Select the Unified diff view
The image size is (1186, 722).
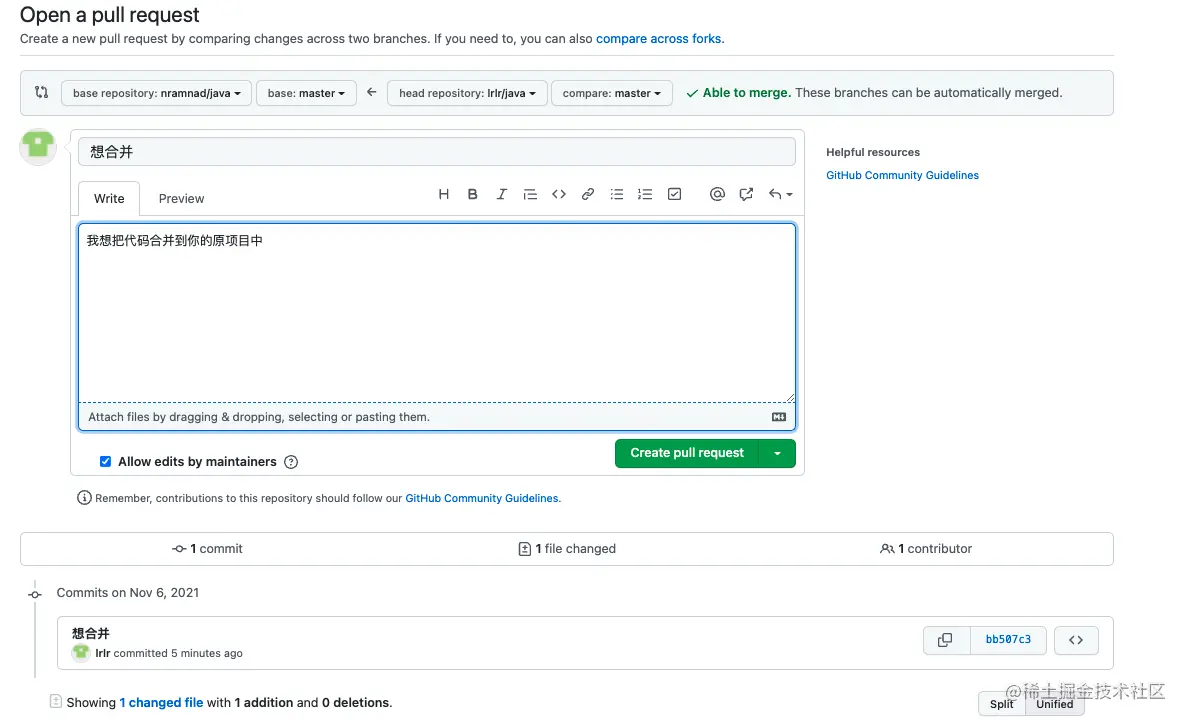tap(1054, 704)
